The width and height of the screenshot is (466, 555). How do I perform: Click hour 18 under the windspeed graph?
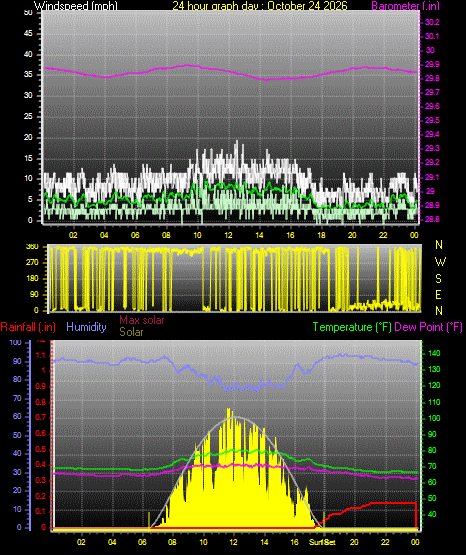pos(321,235)
